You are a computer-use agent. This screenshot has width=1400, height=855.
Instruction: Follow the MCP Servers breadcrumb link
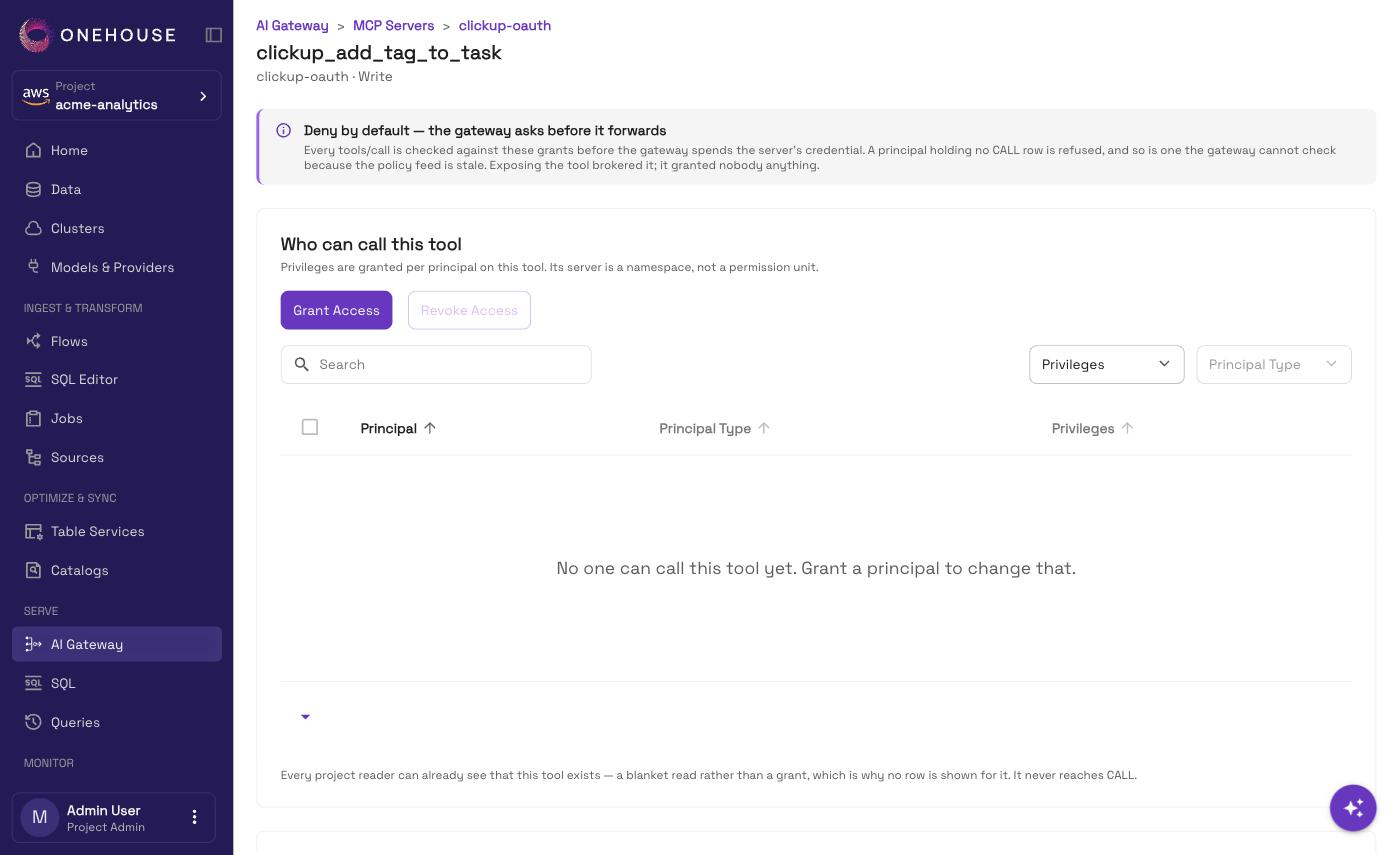(x=393, y=25)
